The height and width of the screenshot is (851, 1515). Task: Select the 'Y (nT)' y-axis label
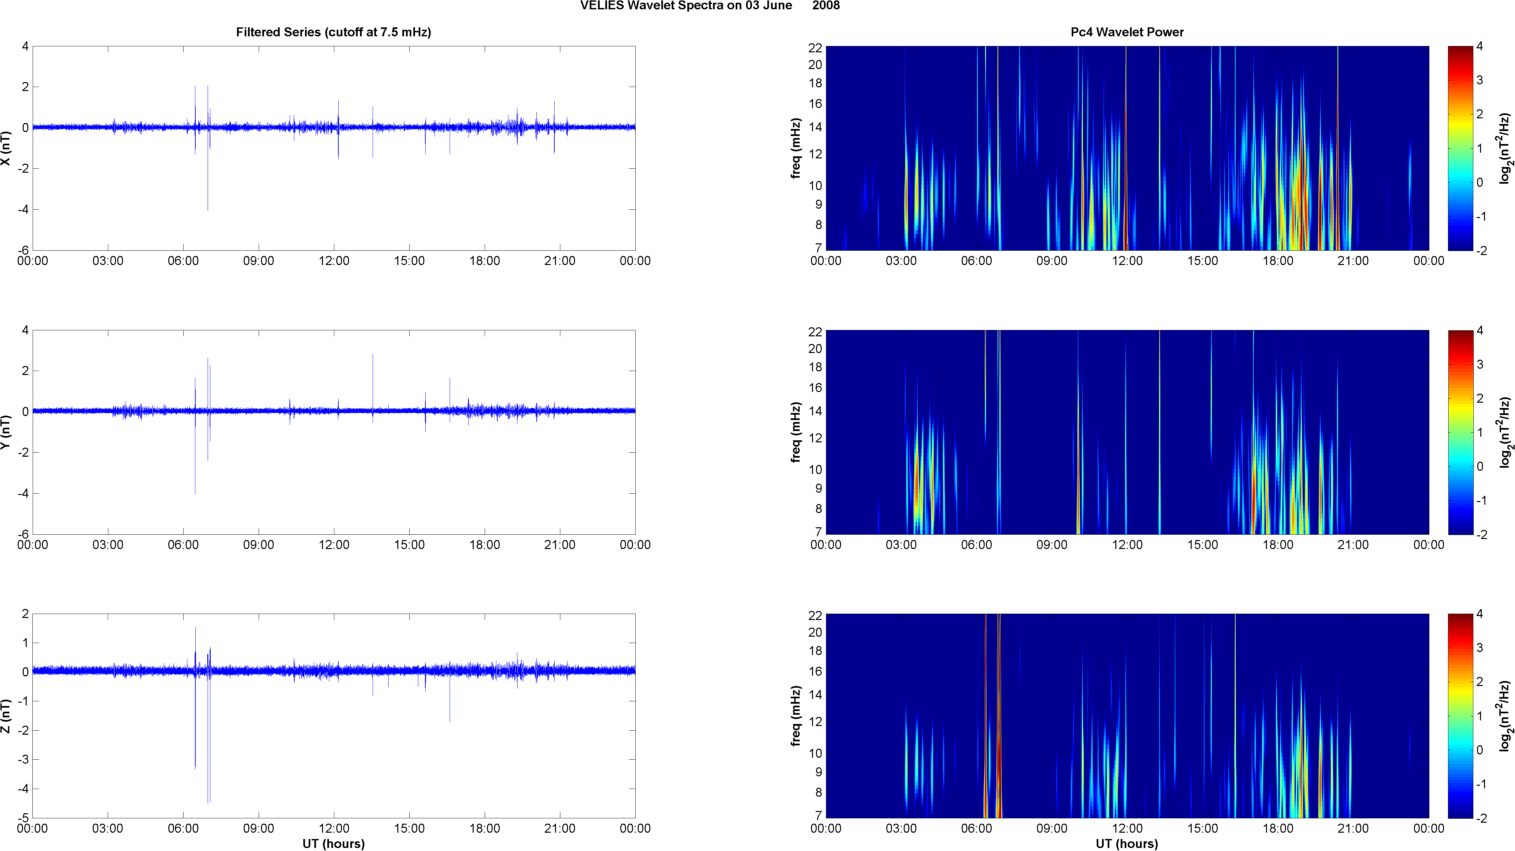pyautogui.click(x=6, y=432)
